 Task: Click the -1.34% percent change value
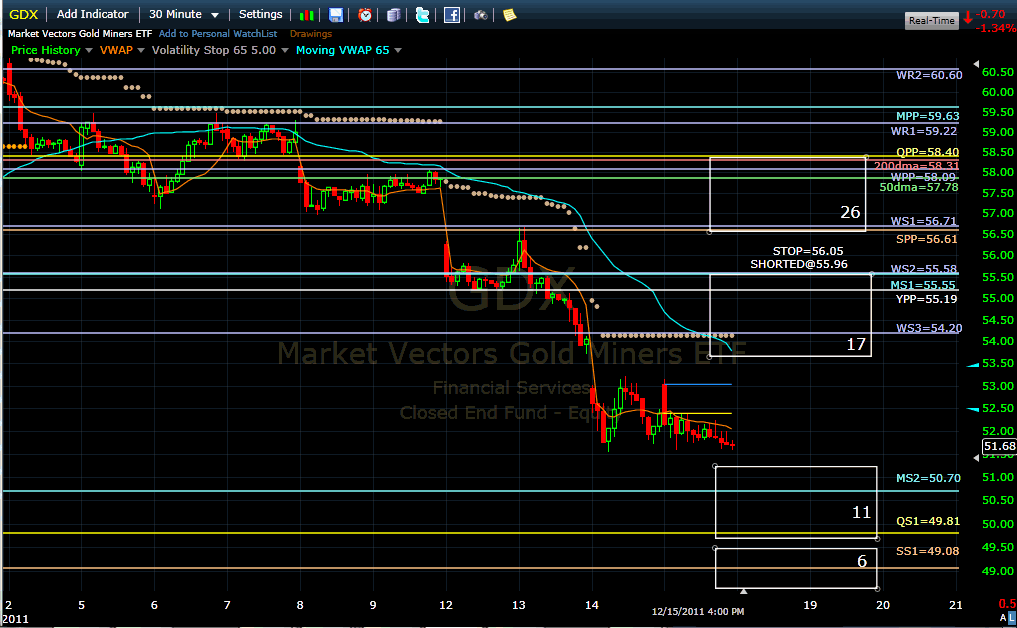996,29
